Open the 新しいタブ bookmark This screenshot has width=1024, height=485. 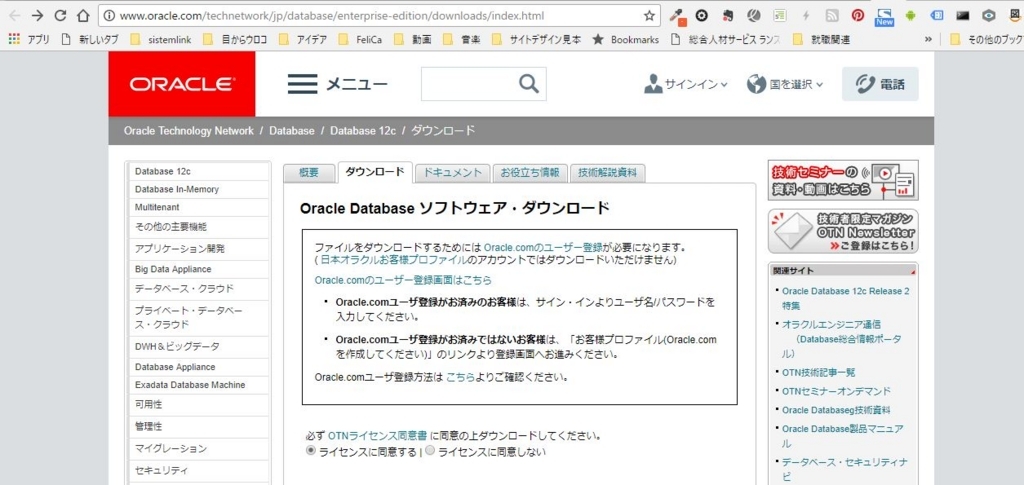89,40
